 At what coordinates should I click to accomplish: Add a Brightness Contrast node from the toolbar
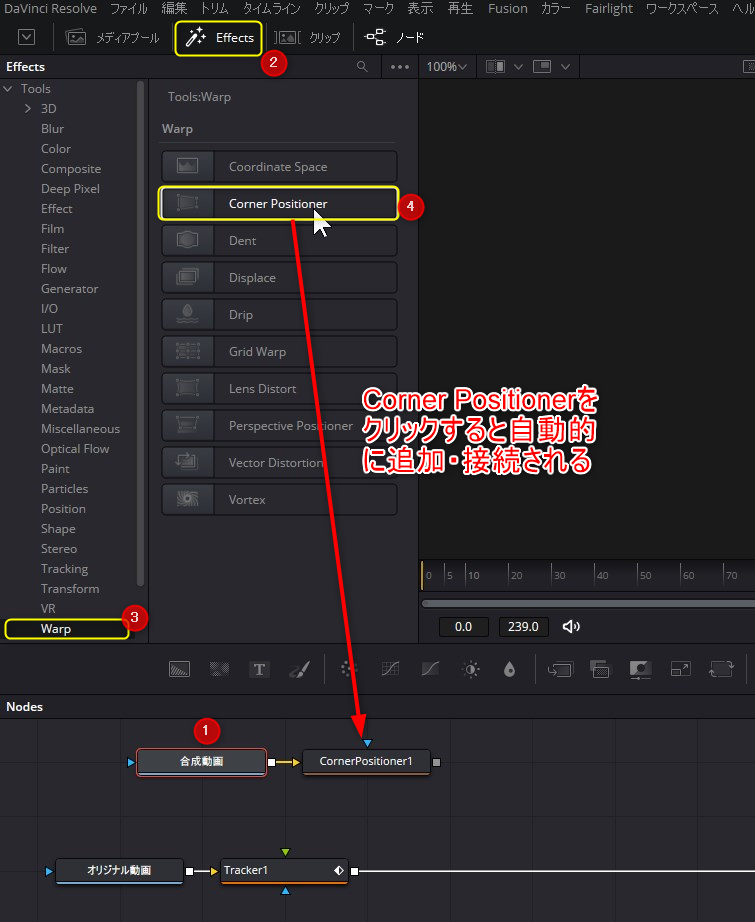(470, 669)
